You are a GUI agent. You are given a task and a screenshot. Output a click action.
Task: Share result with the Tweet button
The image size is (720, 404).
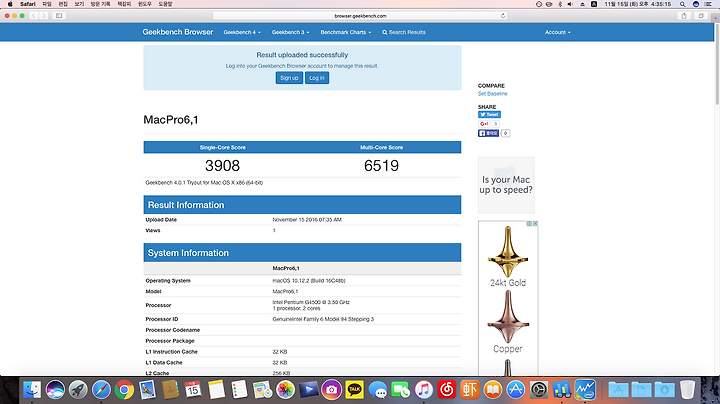coord(489,114)
